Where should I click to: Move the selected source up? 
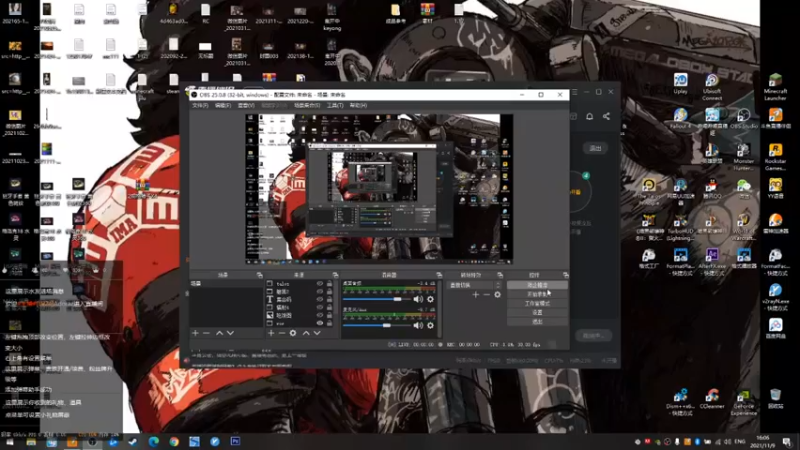click(306, 333)
